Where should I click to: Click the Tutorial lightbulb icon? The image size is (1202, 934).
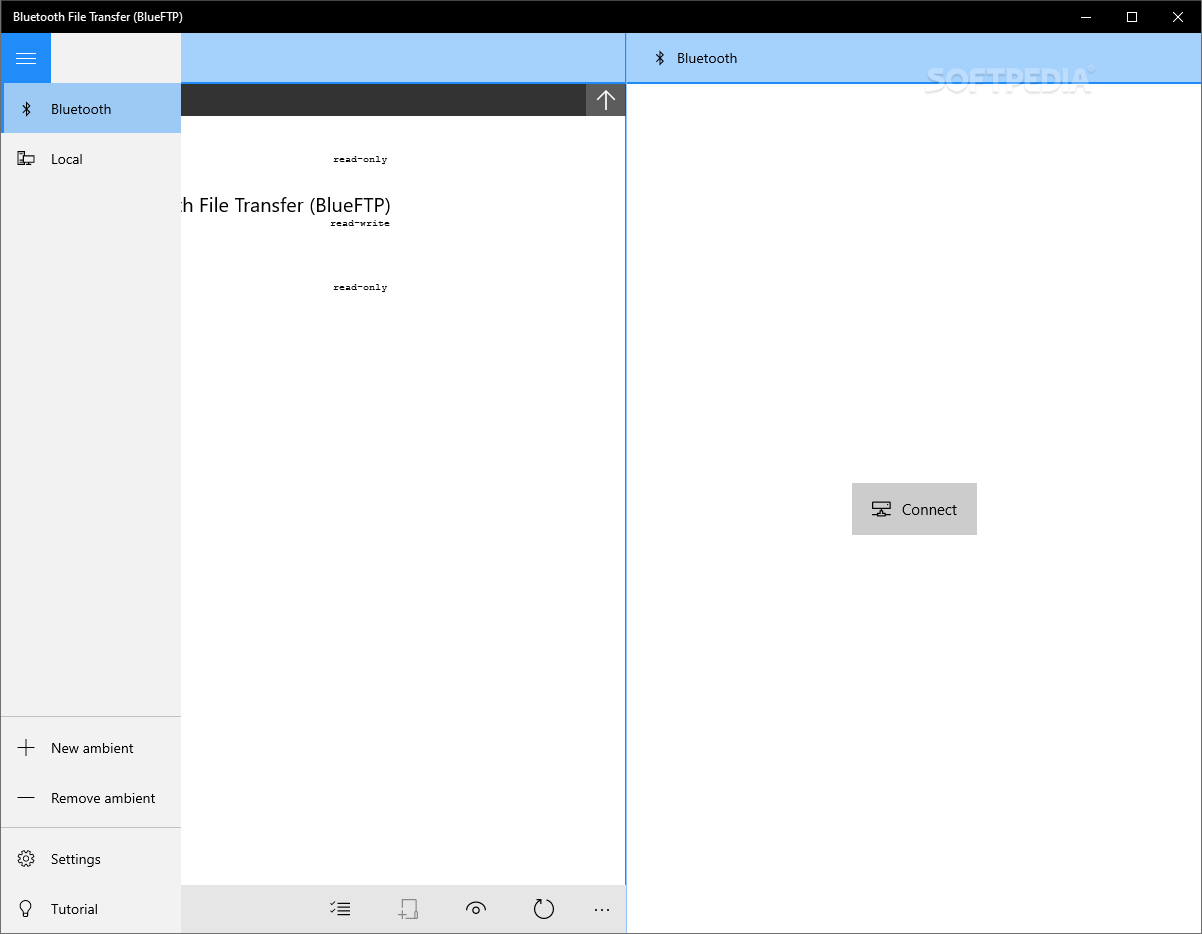coord(26,909)
